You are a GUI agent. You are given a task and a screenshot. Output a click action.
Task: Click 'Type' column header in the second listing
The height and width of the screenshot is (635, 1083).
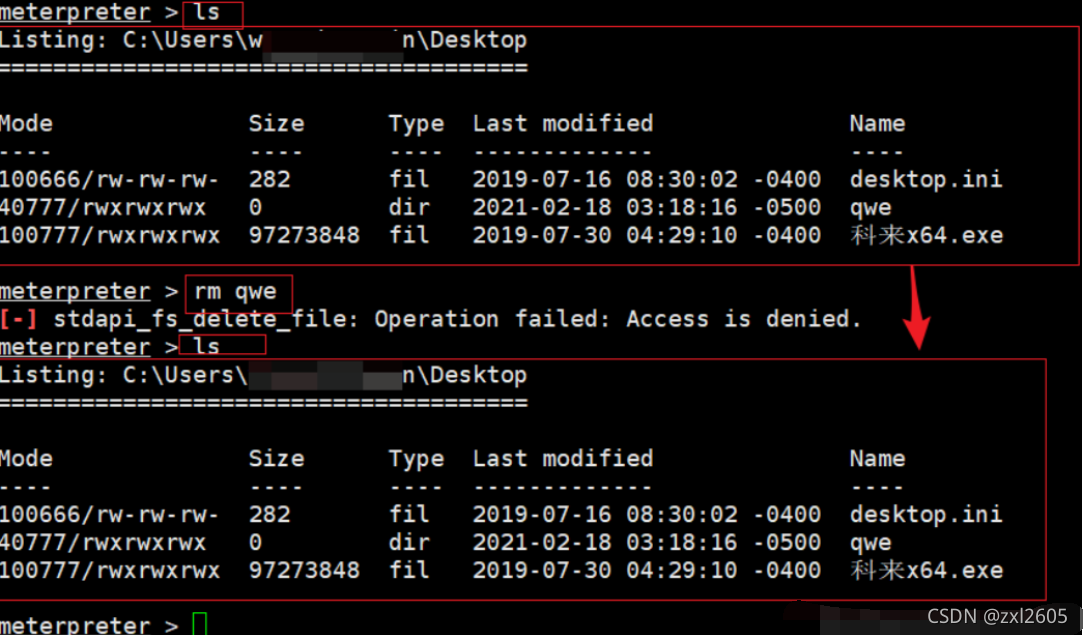click(x=416, y=459)
